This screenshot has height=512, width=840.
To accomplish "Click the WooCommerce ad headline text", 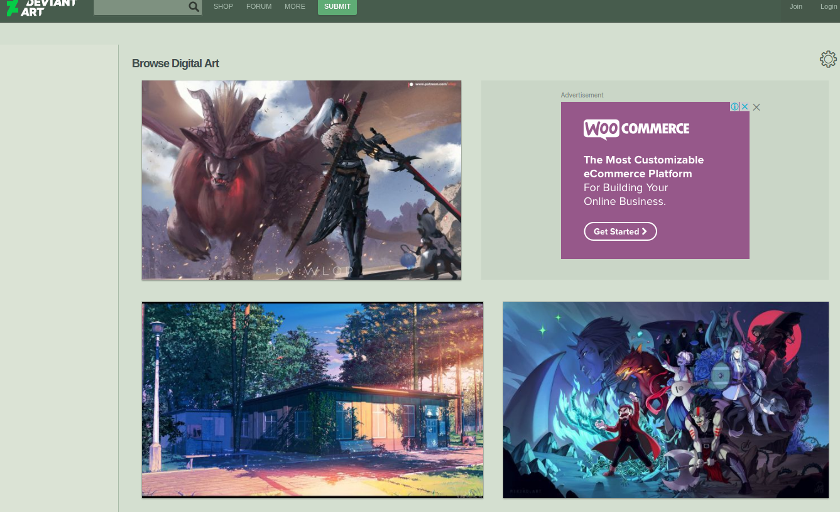I will click(643, 166).
